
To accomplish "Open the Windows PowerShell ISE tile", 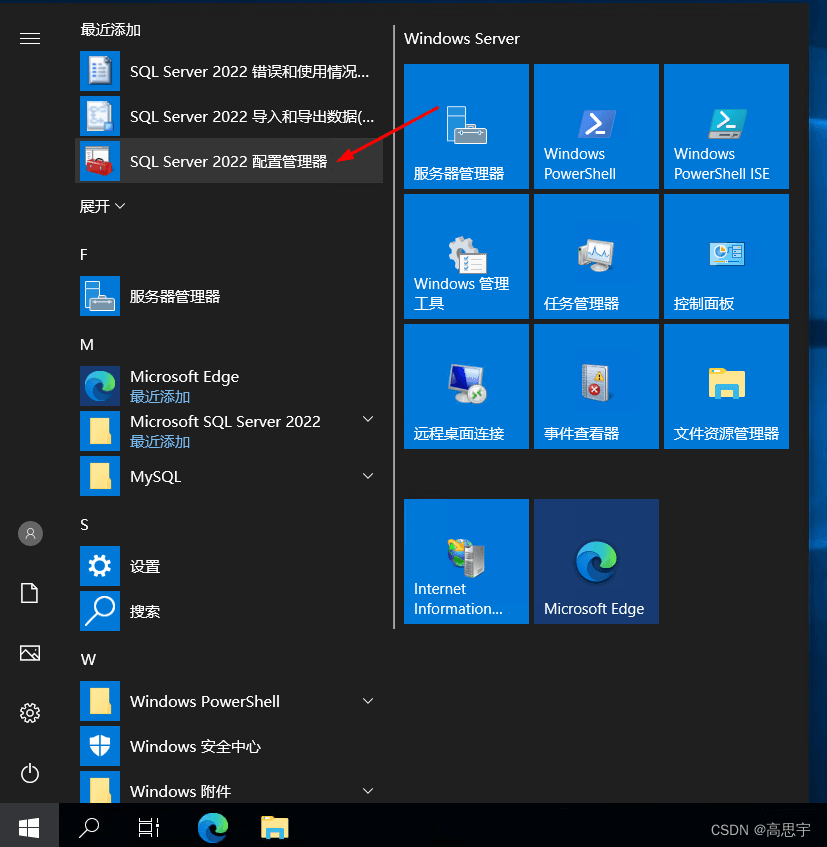I will click(x=727, y=126).
